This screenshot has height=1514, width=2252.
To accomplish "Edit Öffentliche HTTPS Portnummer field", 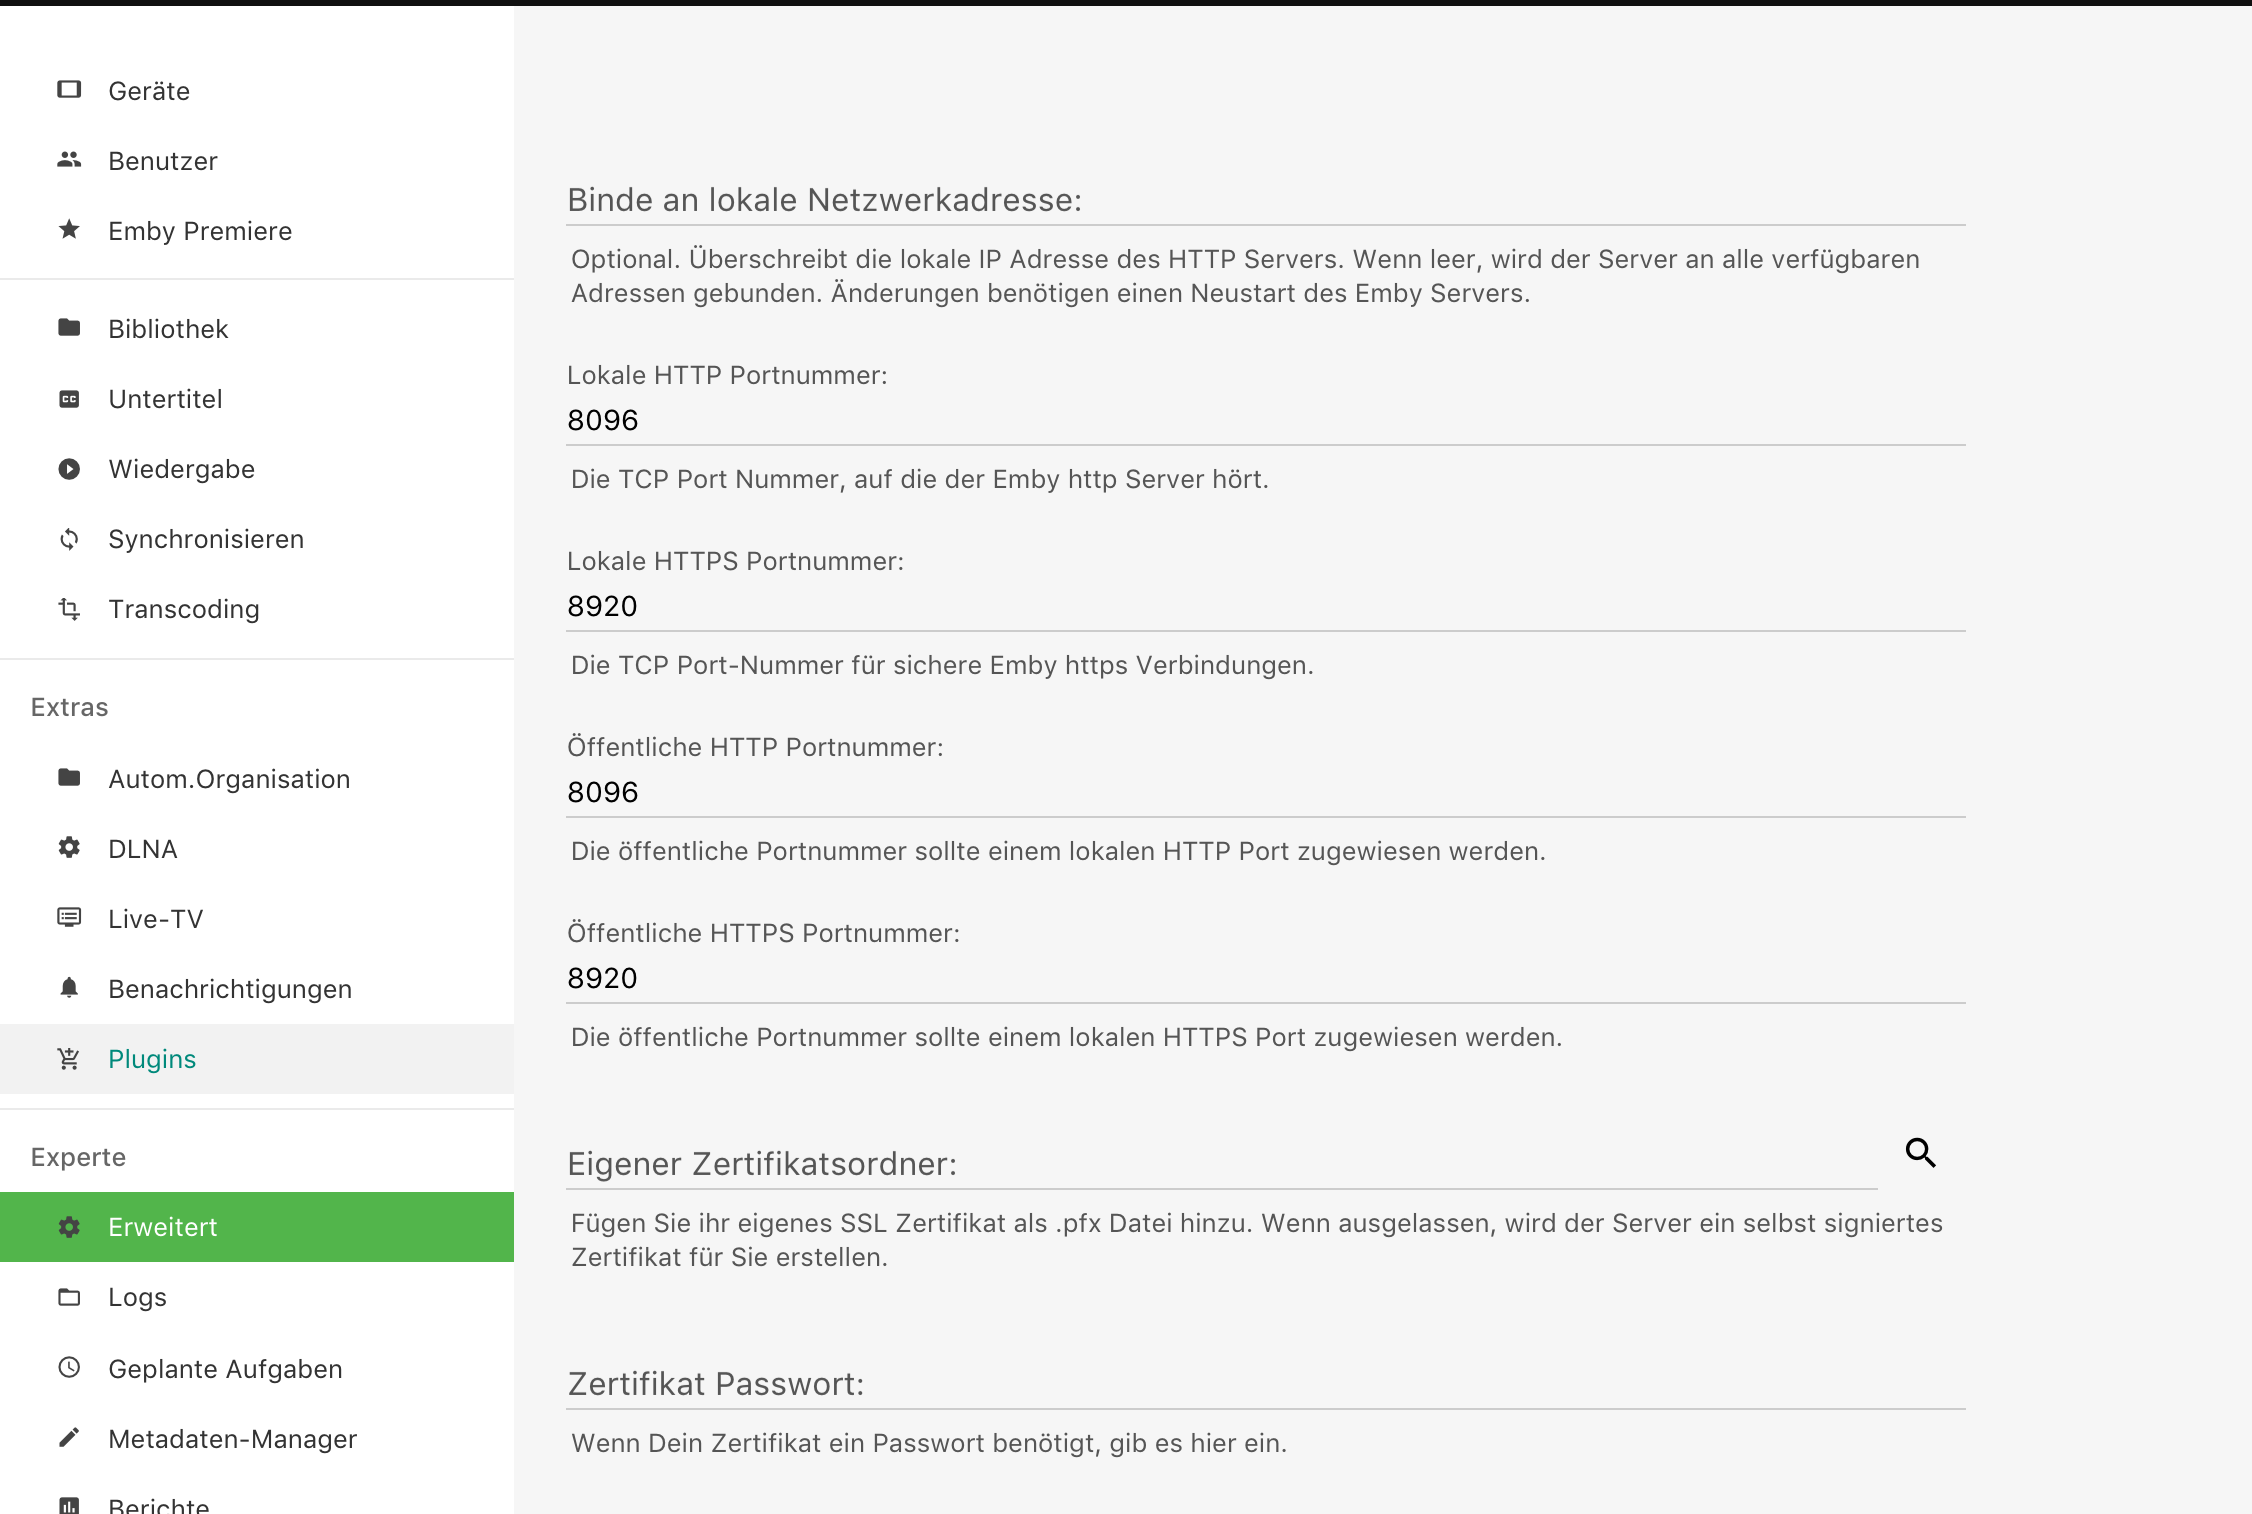I will pos(1266,978).
